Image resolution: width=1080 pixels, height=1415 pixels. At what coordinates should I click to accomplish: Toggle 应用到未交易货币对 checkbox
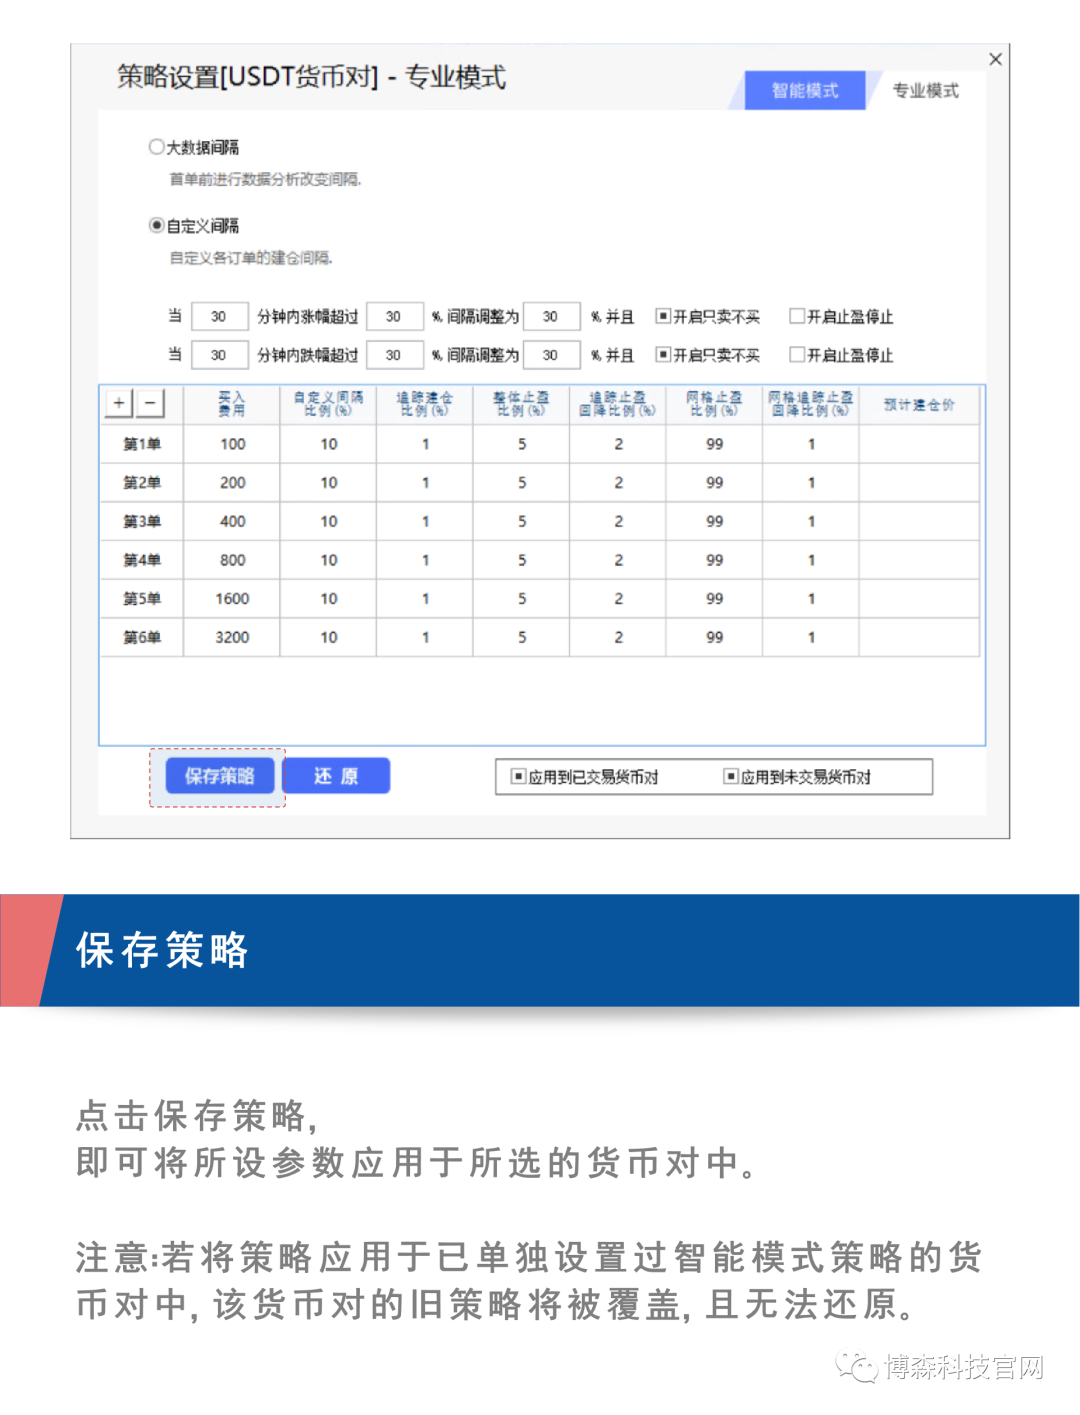pos(731,776)
